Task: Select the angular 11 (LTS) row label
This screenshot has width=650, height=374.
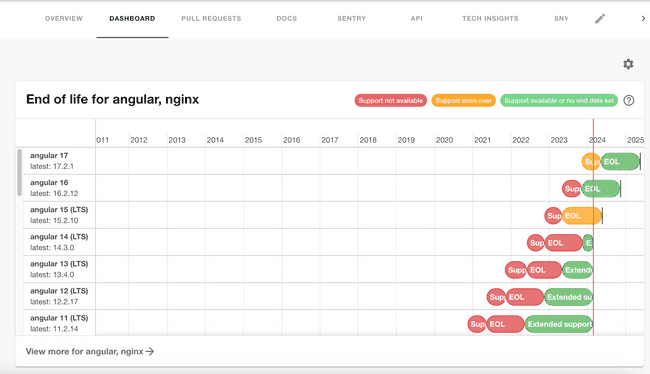Action: tap(59, 318)
